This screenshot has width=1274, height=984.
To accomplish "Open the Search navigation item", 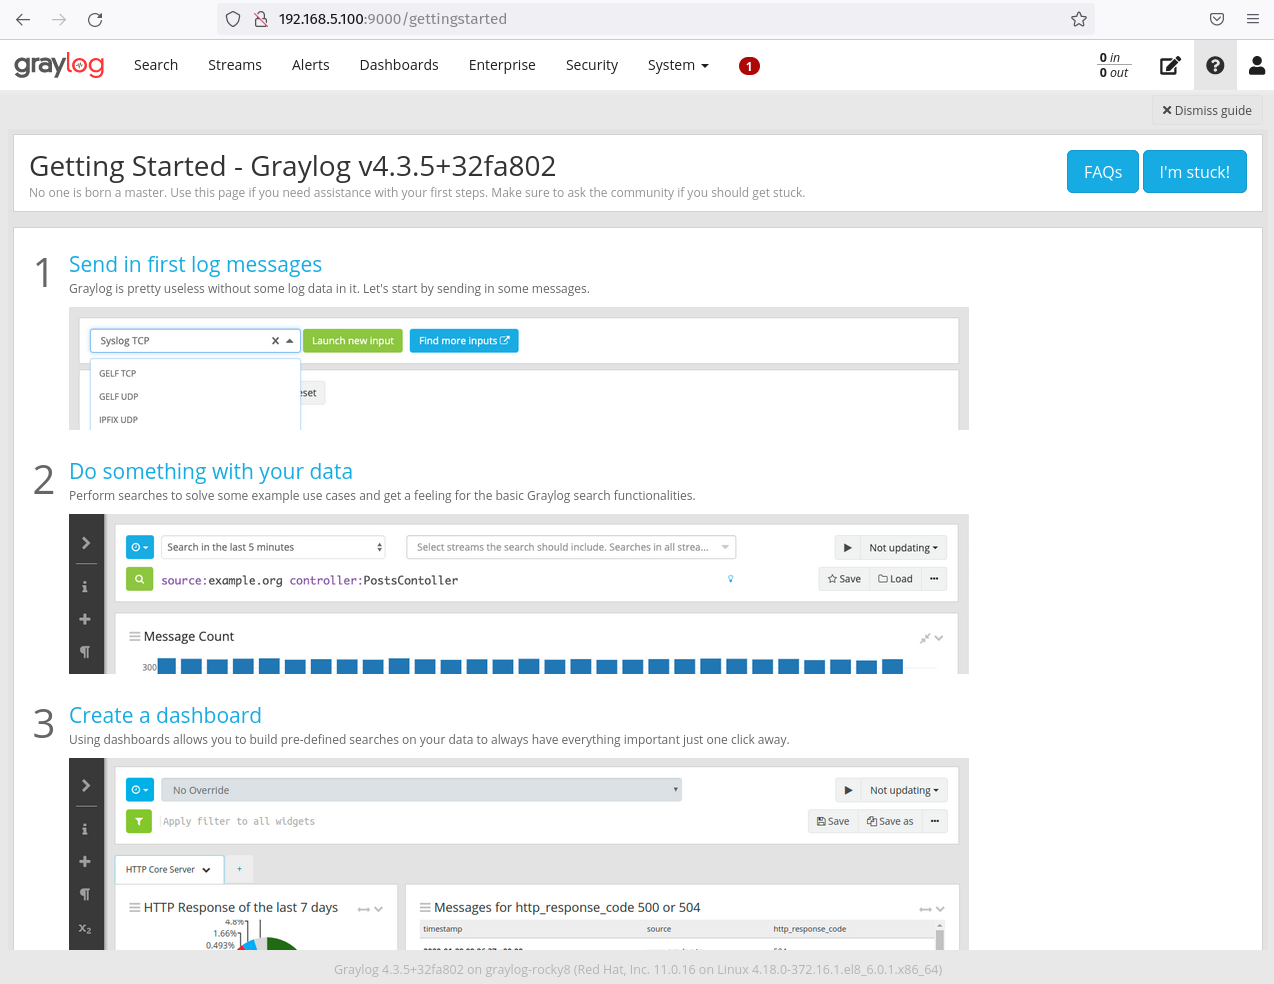I will (156, 65).
